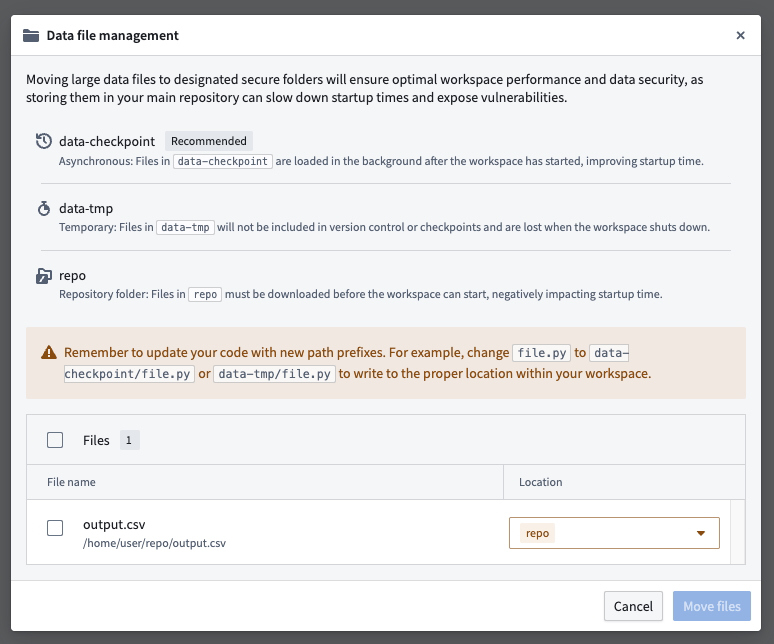774x644 pixels.
Task: Click the Recommended tag next to data-checkpoint
Action: [209, 141]
